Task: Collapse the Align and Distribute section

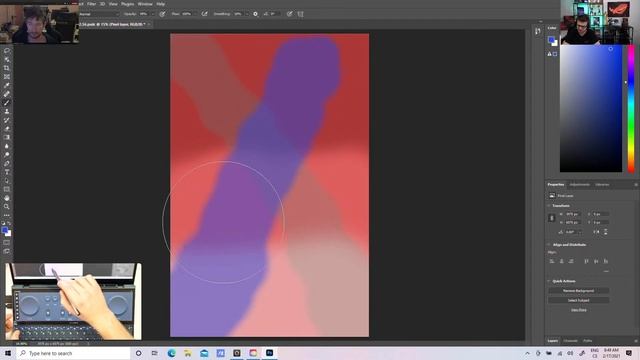Action: [x=549, y=244]
